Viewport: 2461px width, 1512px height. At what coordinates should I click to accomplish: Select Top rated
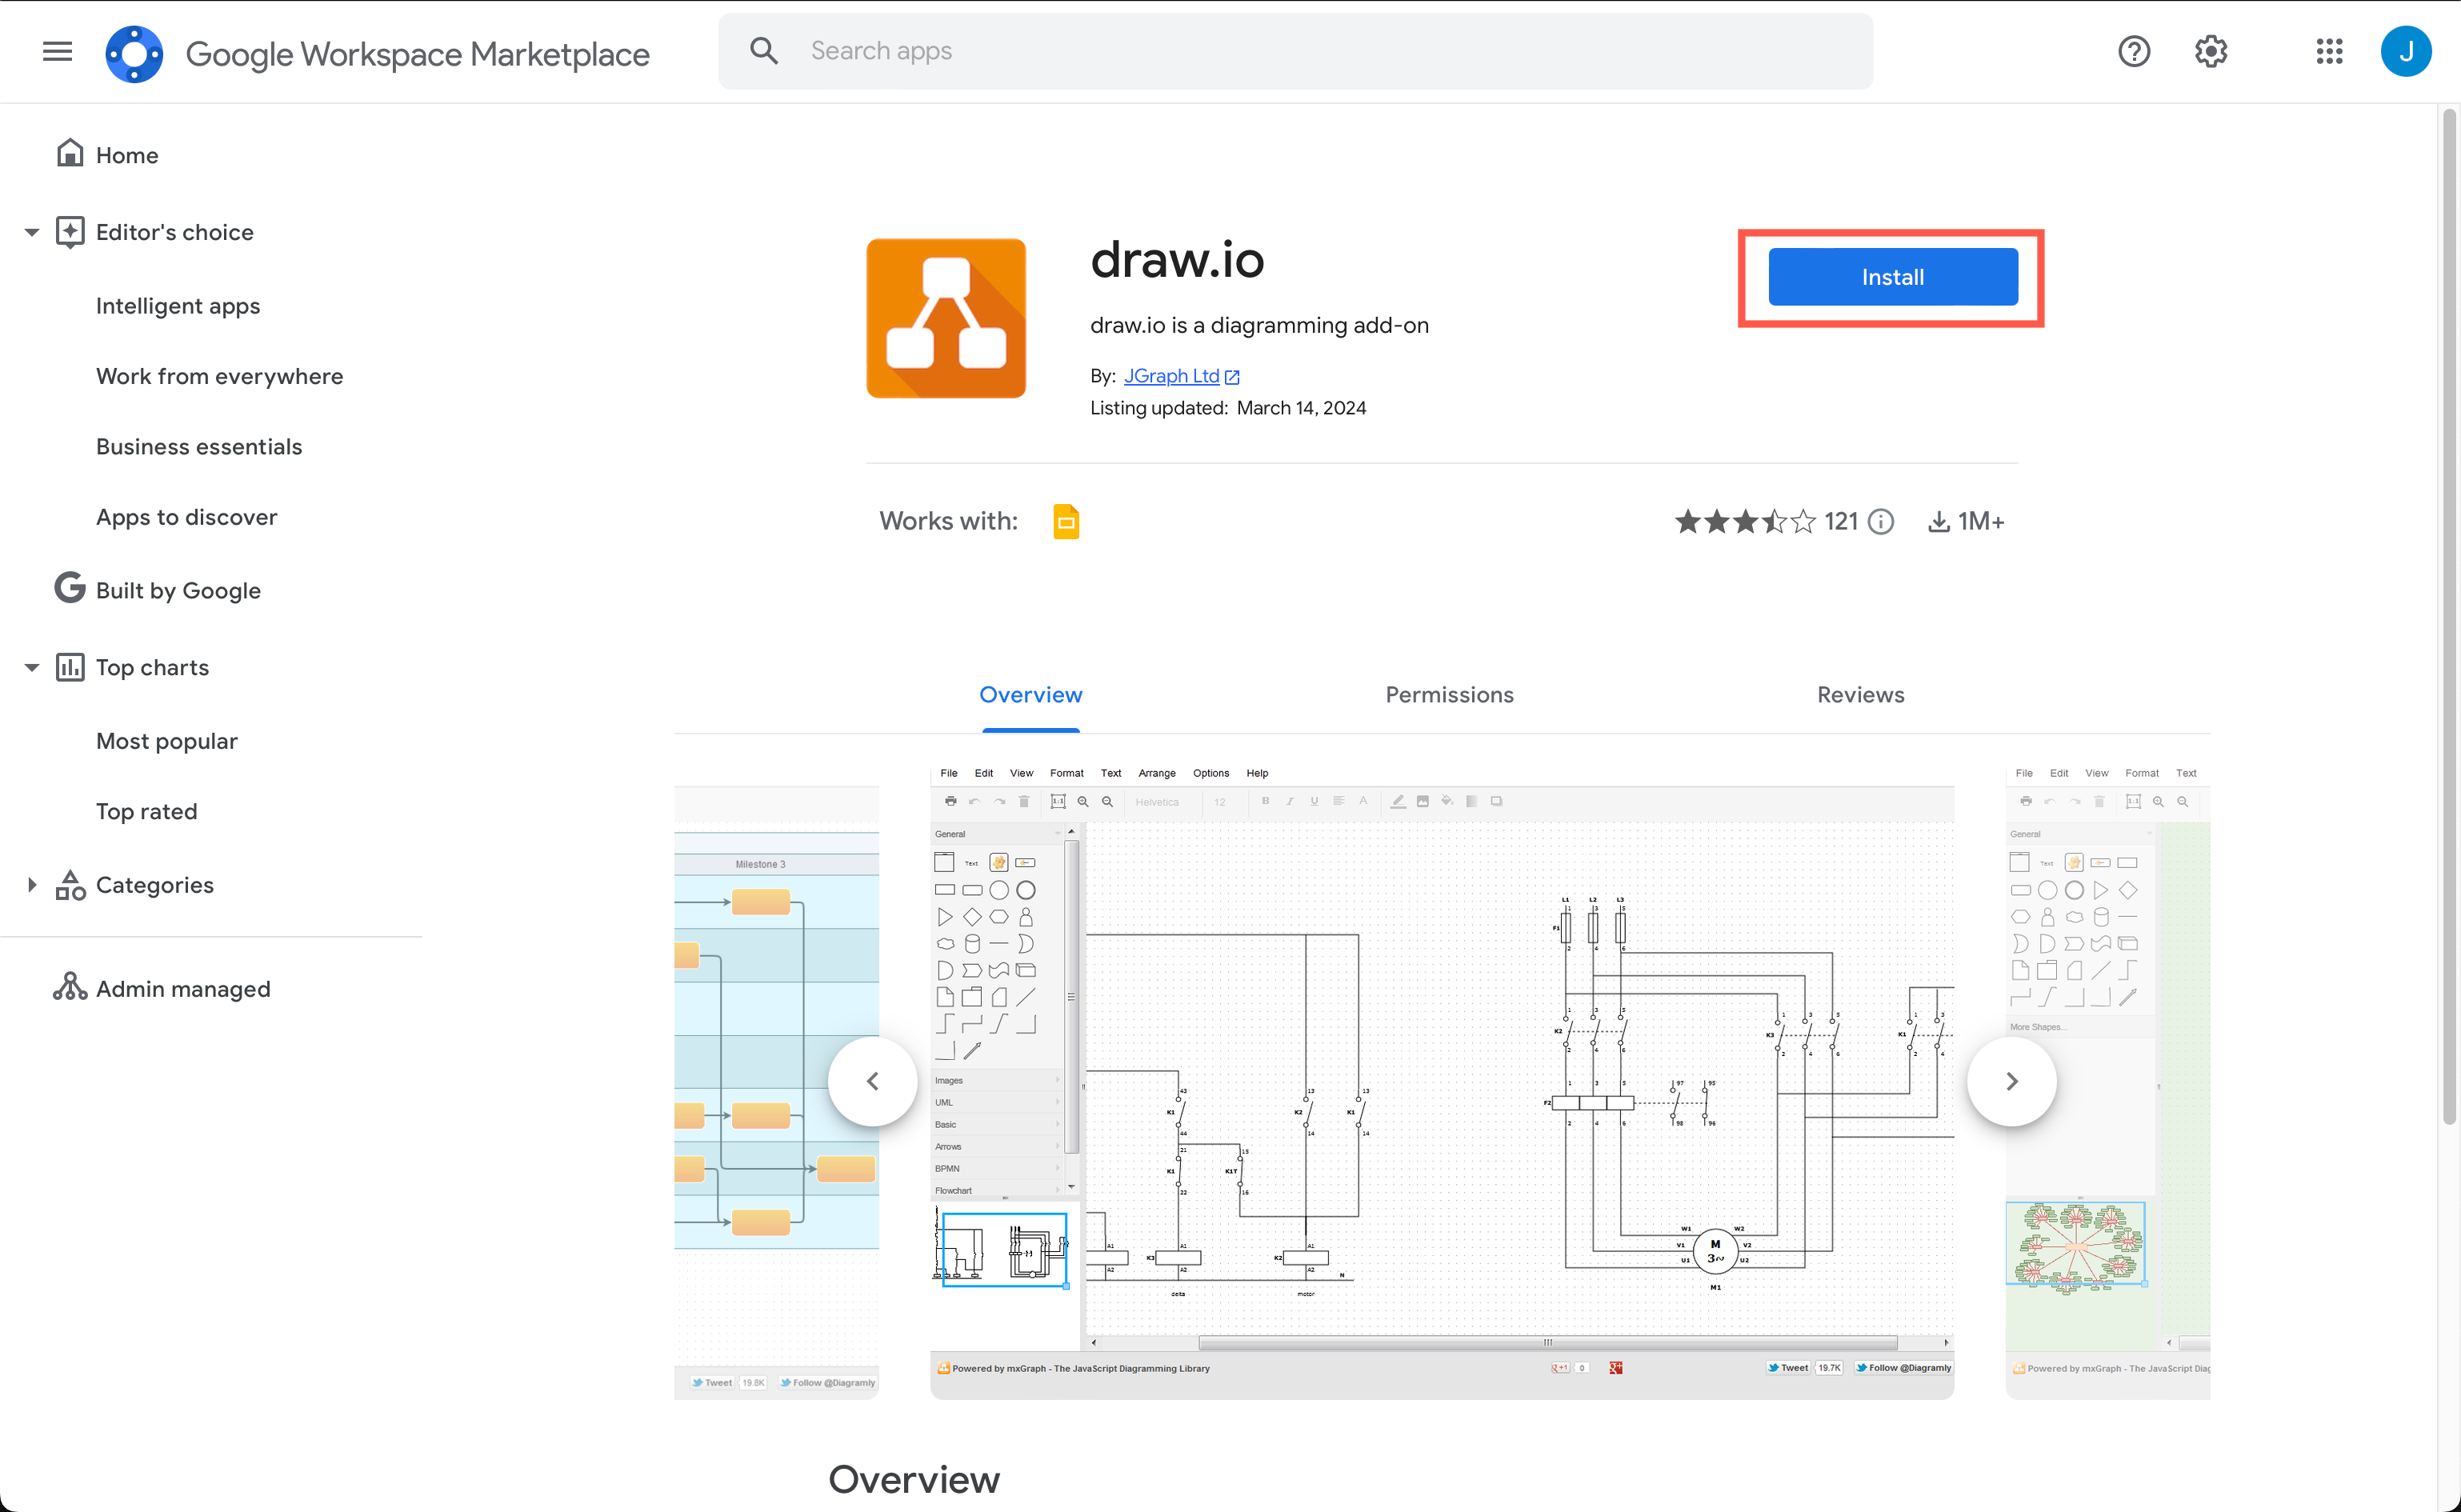(146, 811)
